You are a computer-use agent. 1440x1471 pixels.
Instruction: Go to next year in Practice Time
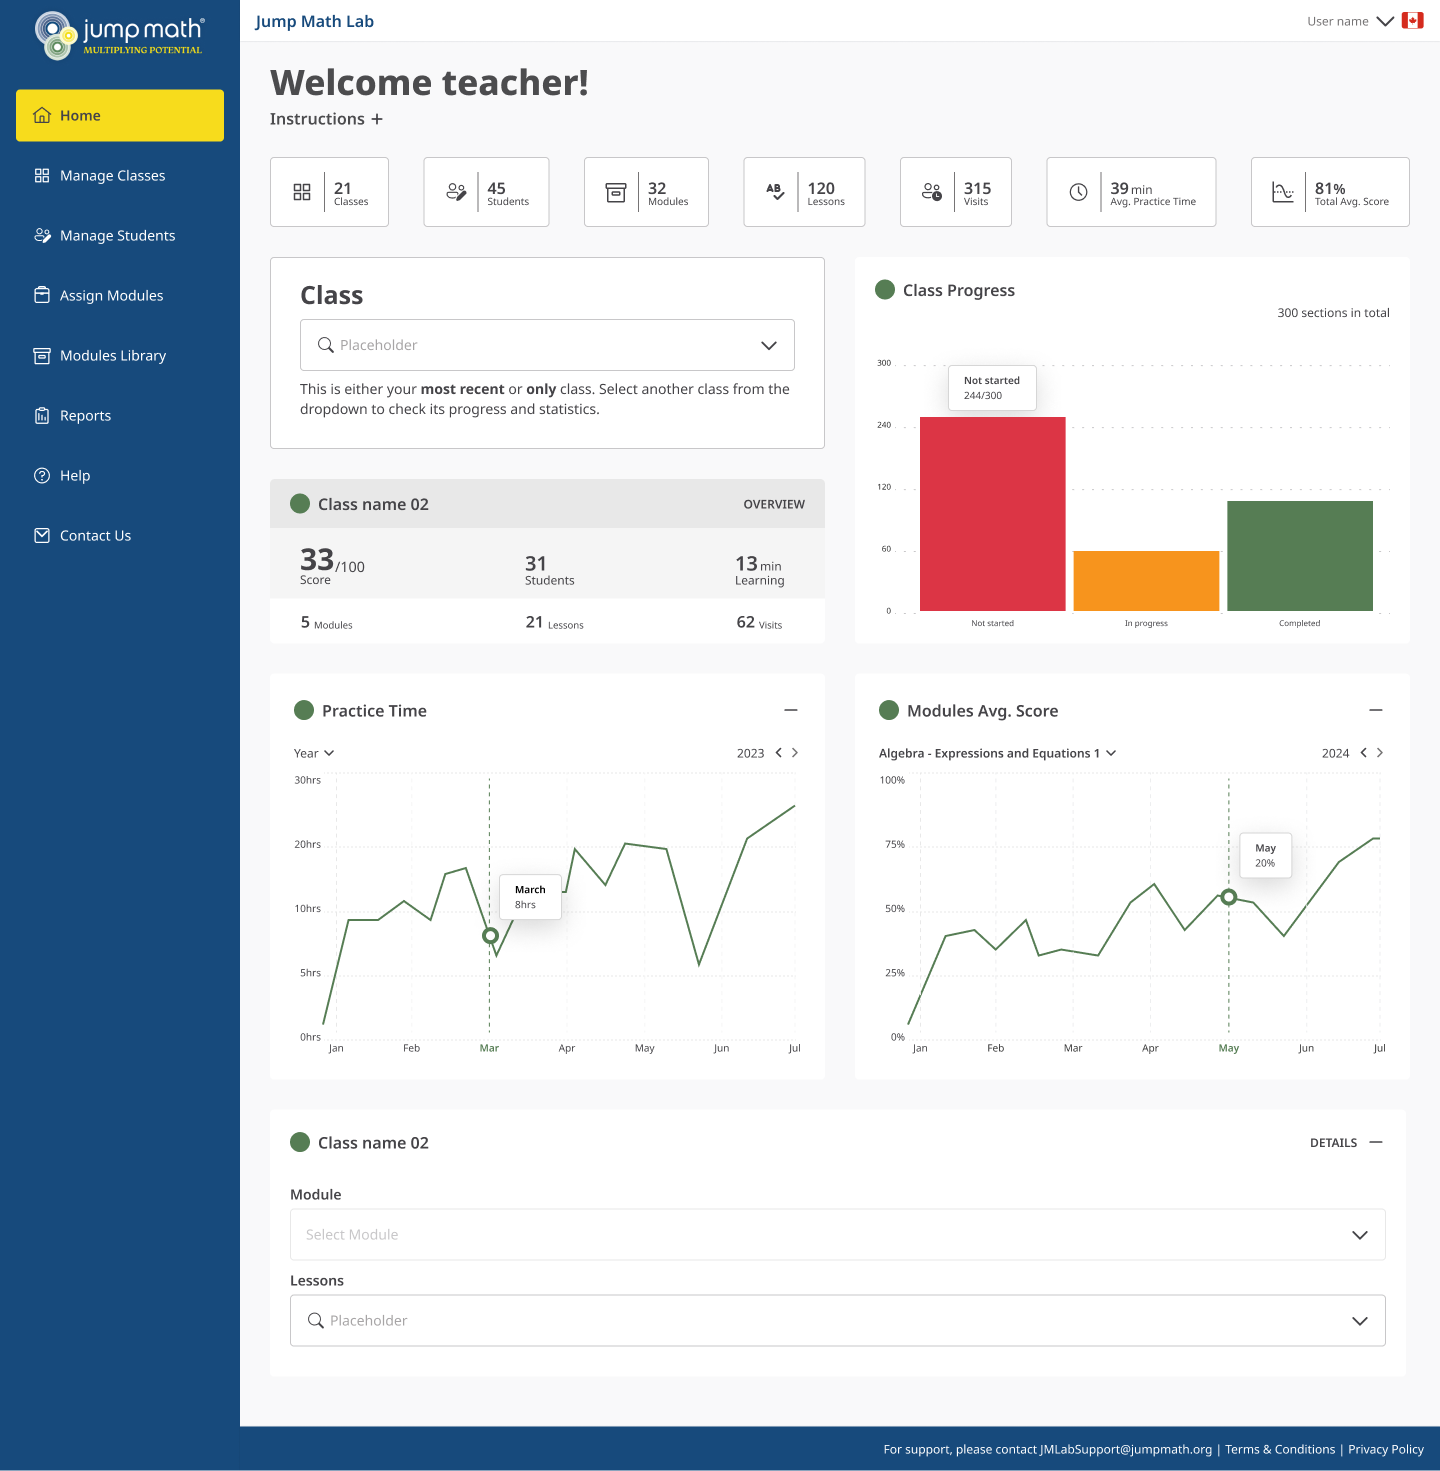pyautogui.click(x=795, y=753)
